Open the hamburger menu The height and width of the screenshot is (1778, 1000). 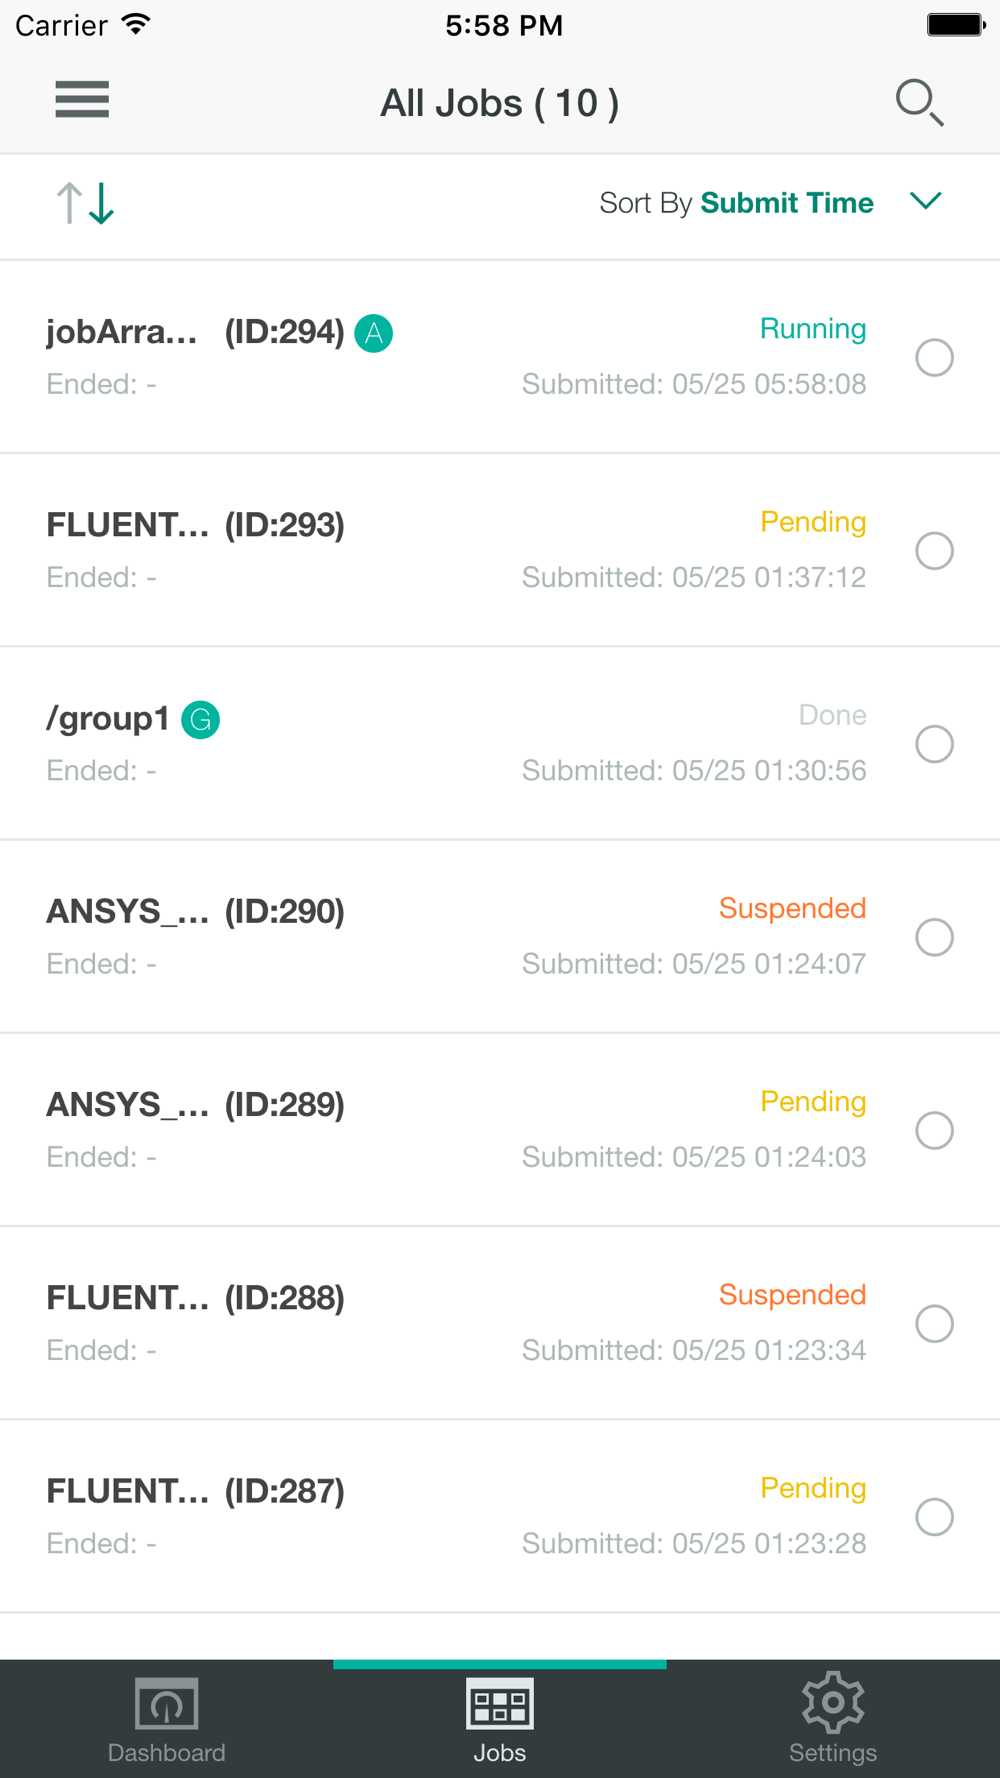[x=82, y=100]
